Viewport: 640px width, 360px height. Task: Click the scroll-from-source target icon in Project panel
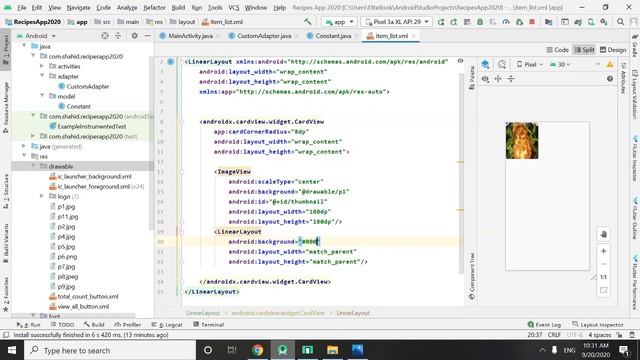pyautogui.click(x=105, y=36)
